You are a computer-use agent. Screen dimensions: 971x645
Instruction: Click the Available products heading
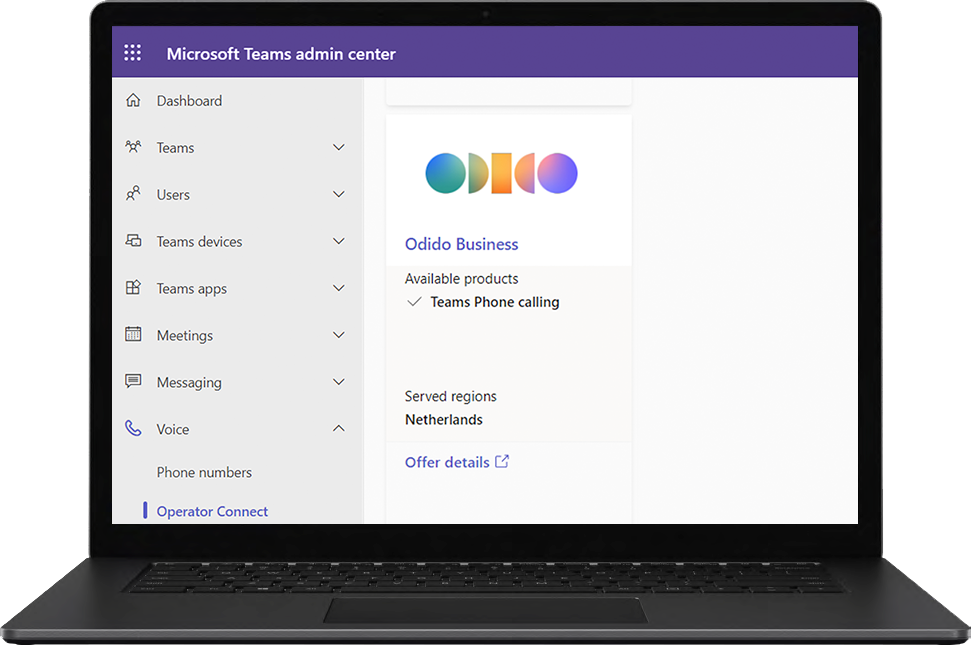point(461,279)
